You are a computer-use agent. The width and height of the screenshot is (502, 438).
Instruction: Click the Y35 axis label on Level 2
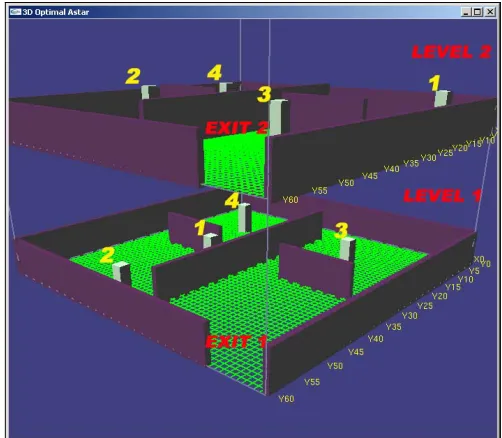411,163
